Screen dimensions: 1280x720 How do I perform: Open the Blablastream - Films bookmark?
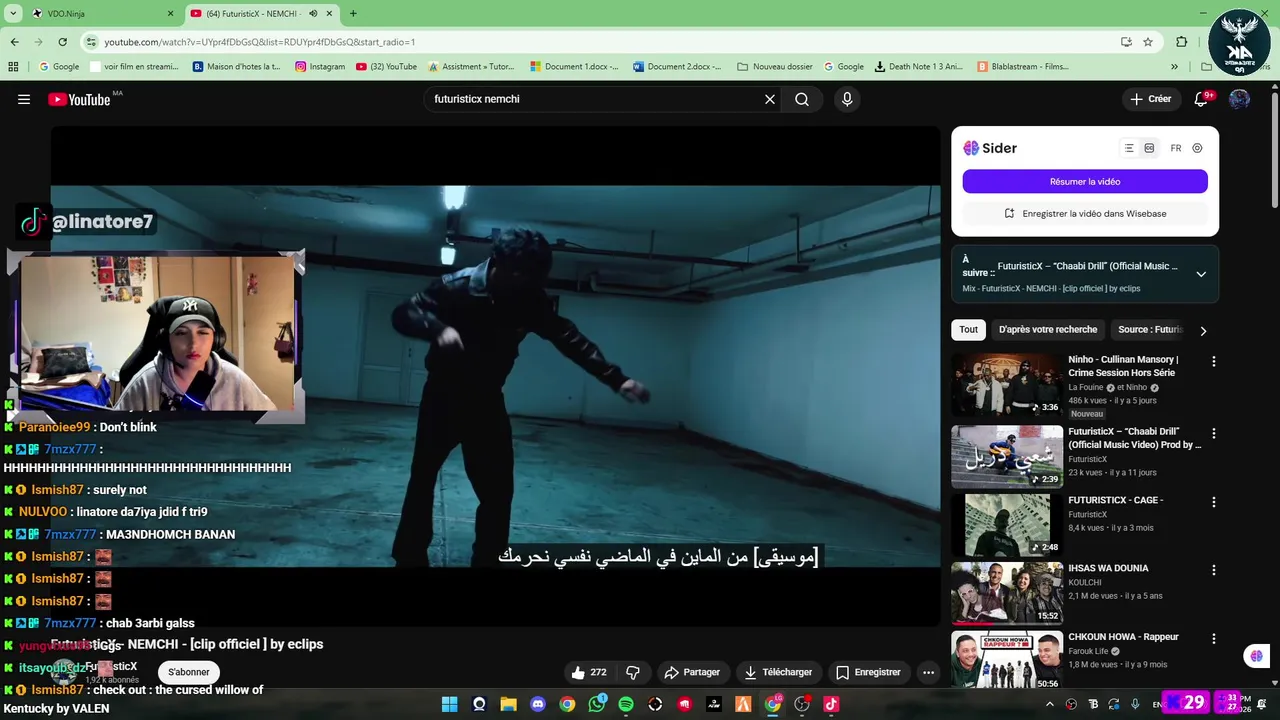pyautogui.click(x=1023, y=67)
